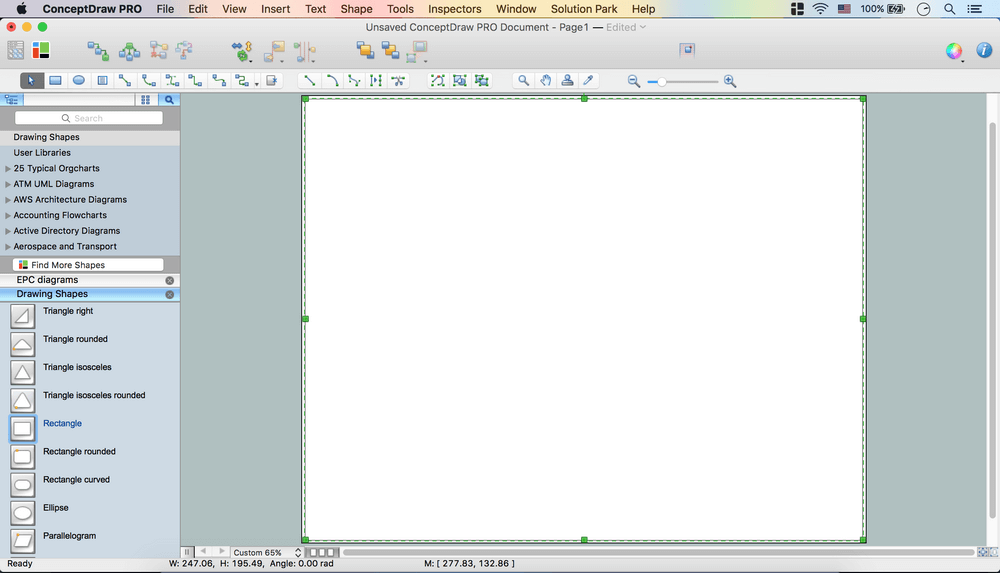
Task: Click the send to back icon
Action: [x=390, y=50]
